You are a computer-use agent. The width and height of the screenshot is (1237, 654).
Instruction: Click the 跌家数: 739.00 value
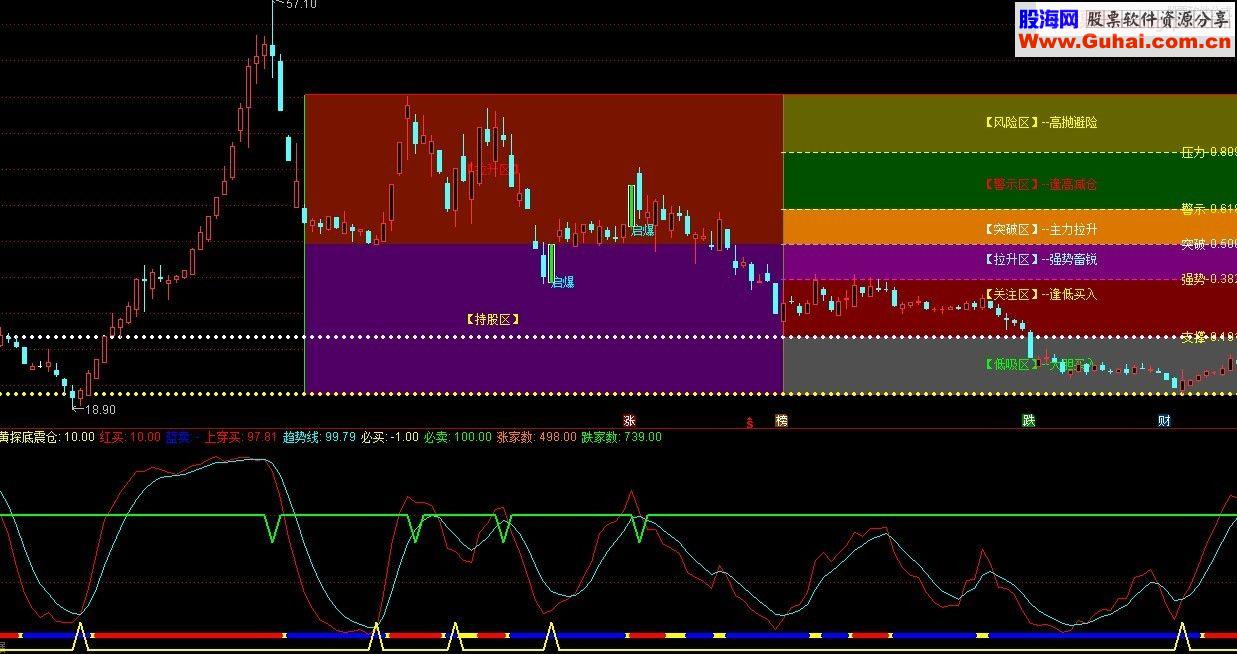pos(621,437)
